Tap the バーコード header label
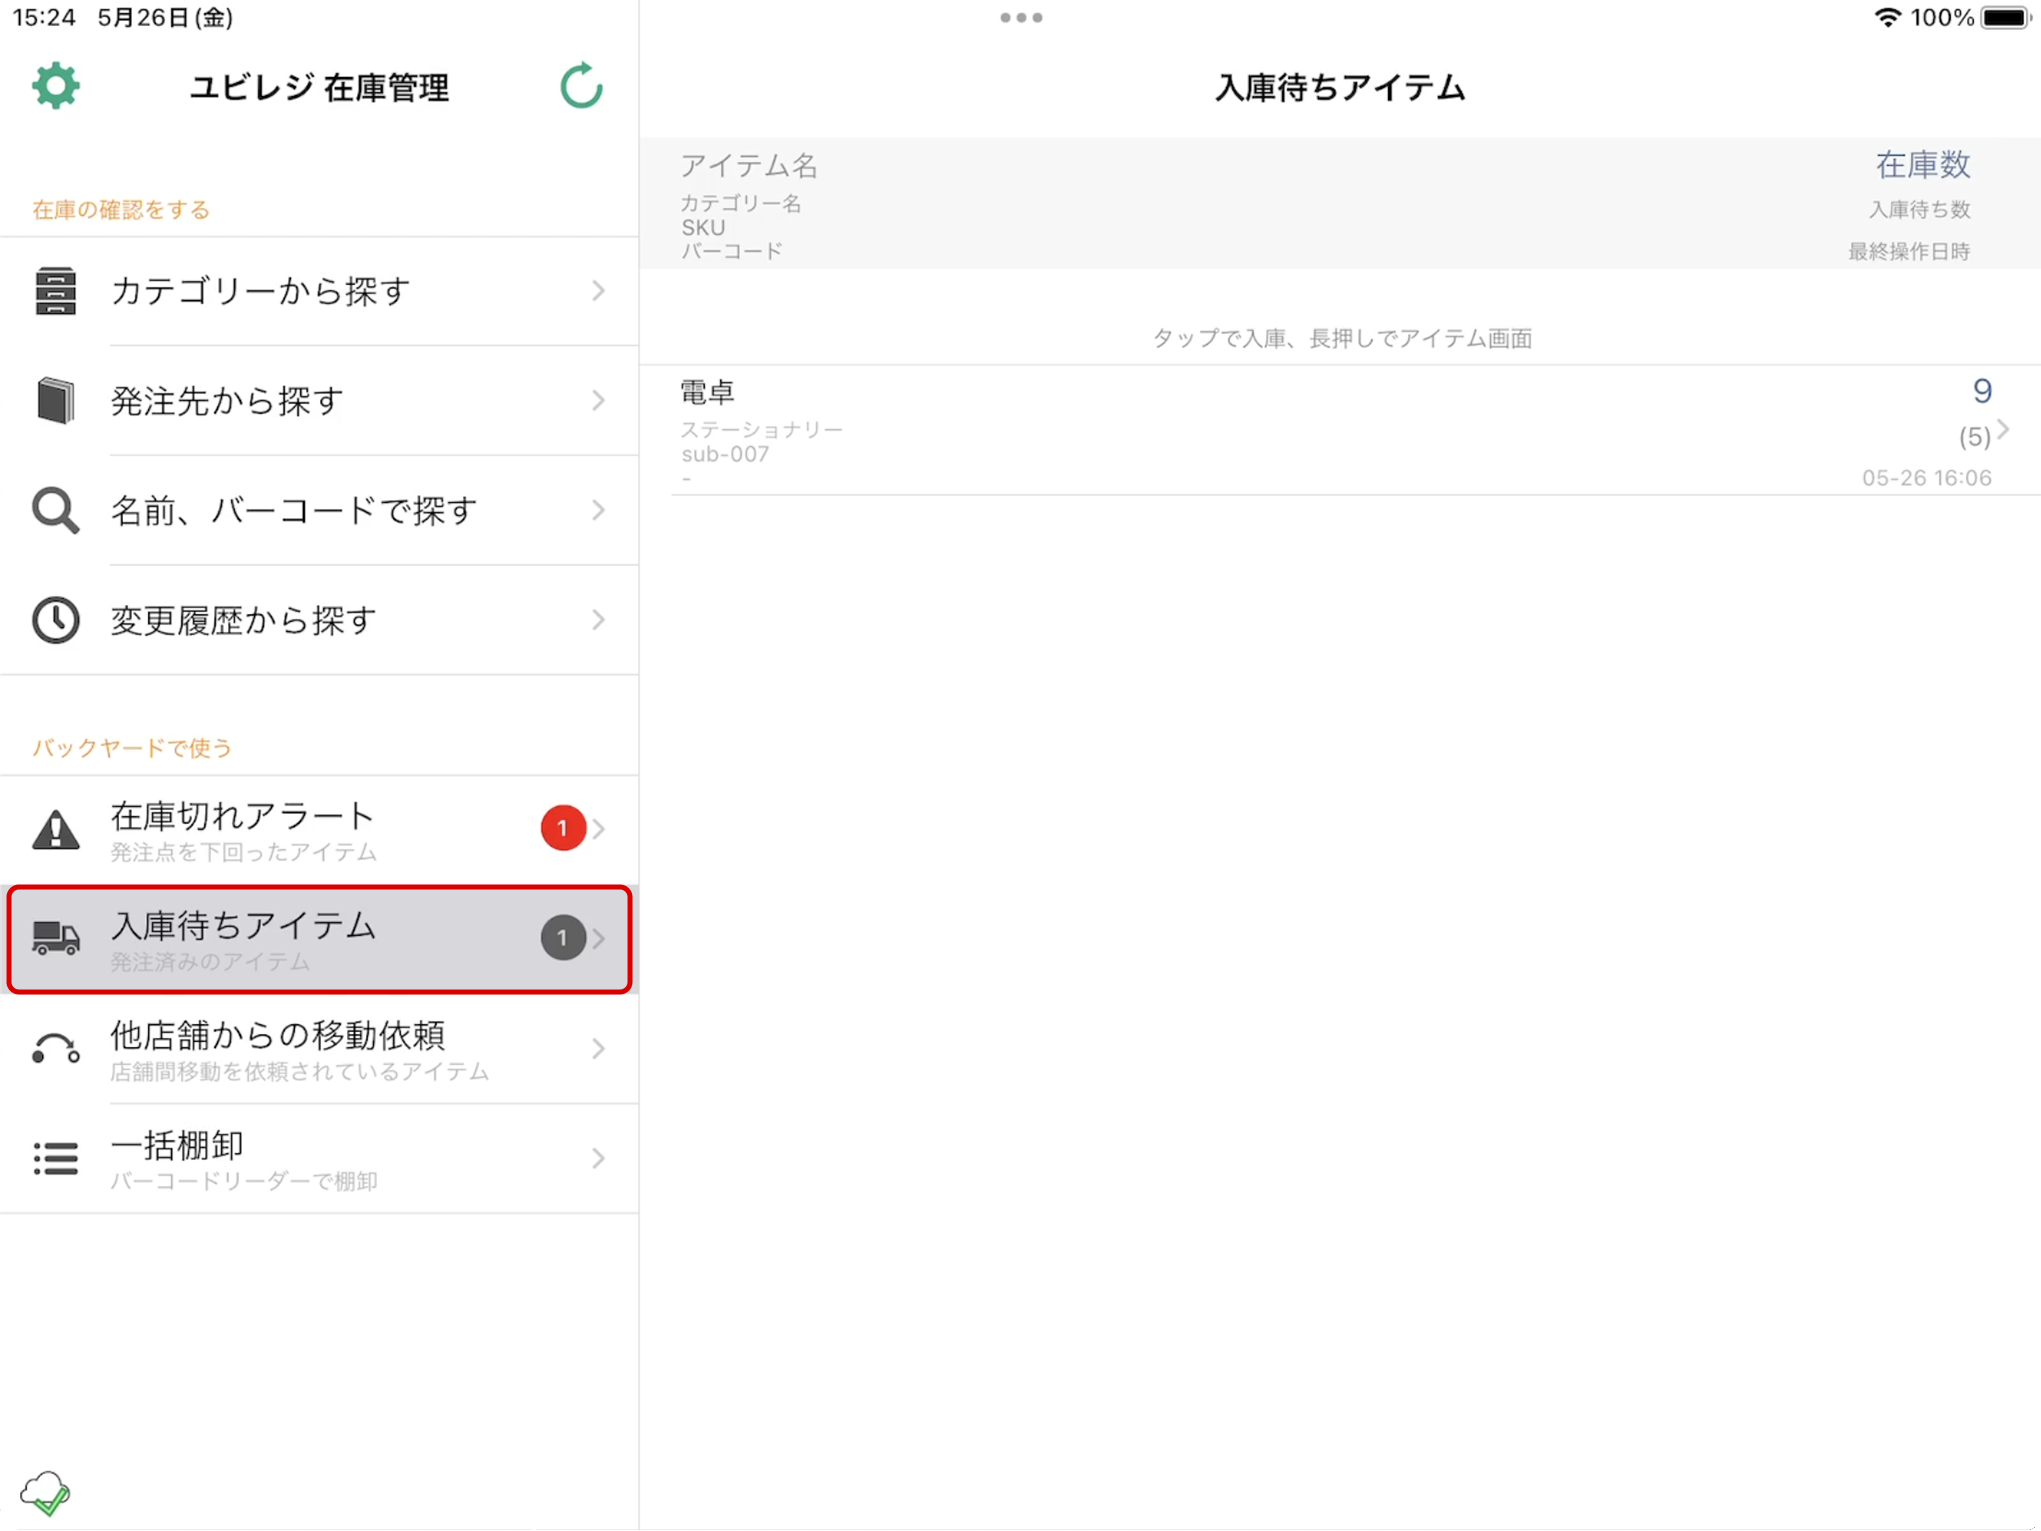Image resolution: width=2041 pixels, height=1531 pixels. click(732, 252)
